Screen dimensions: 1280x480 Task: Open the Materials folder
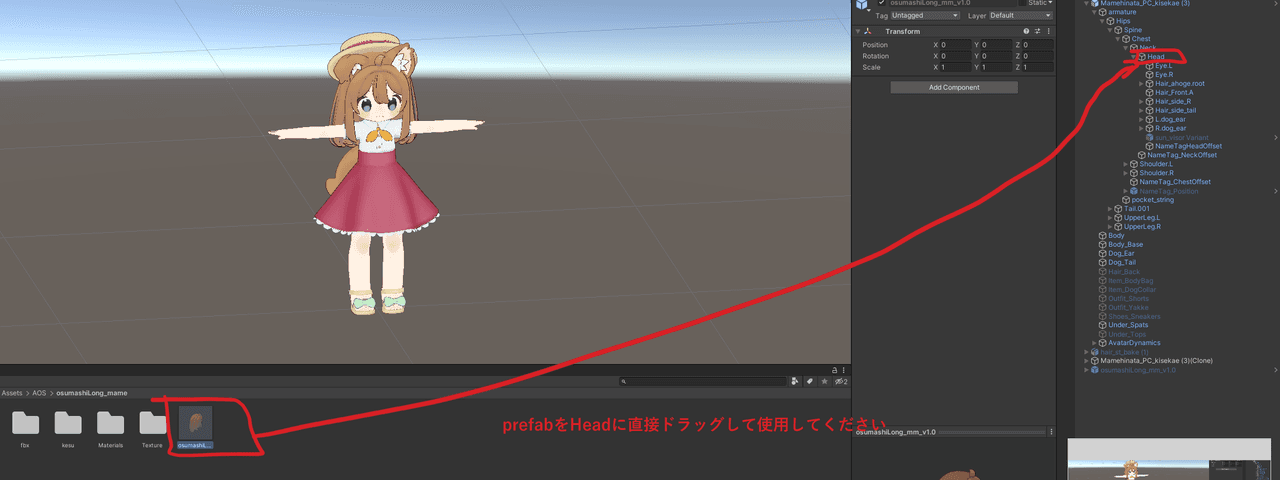tap(110, 423)
